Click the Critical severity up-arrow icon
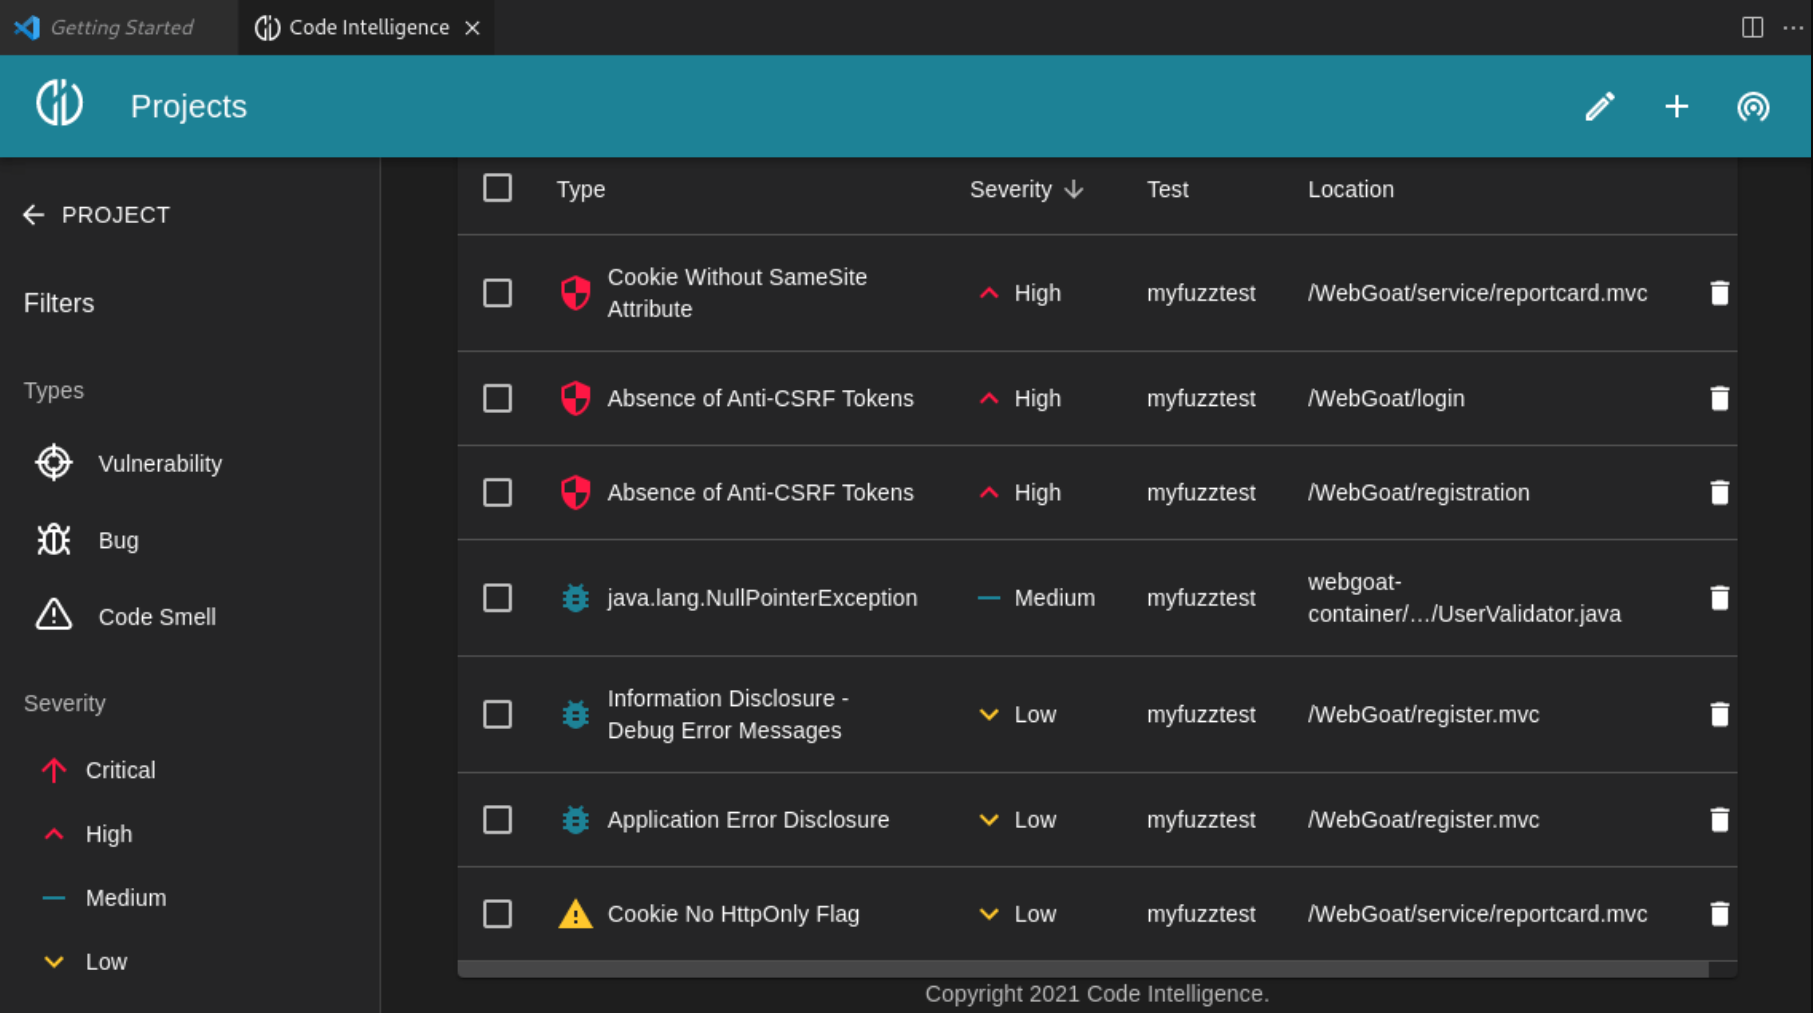The image size is (1813, 1013). click(54, 770)
